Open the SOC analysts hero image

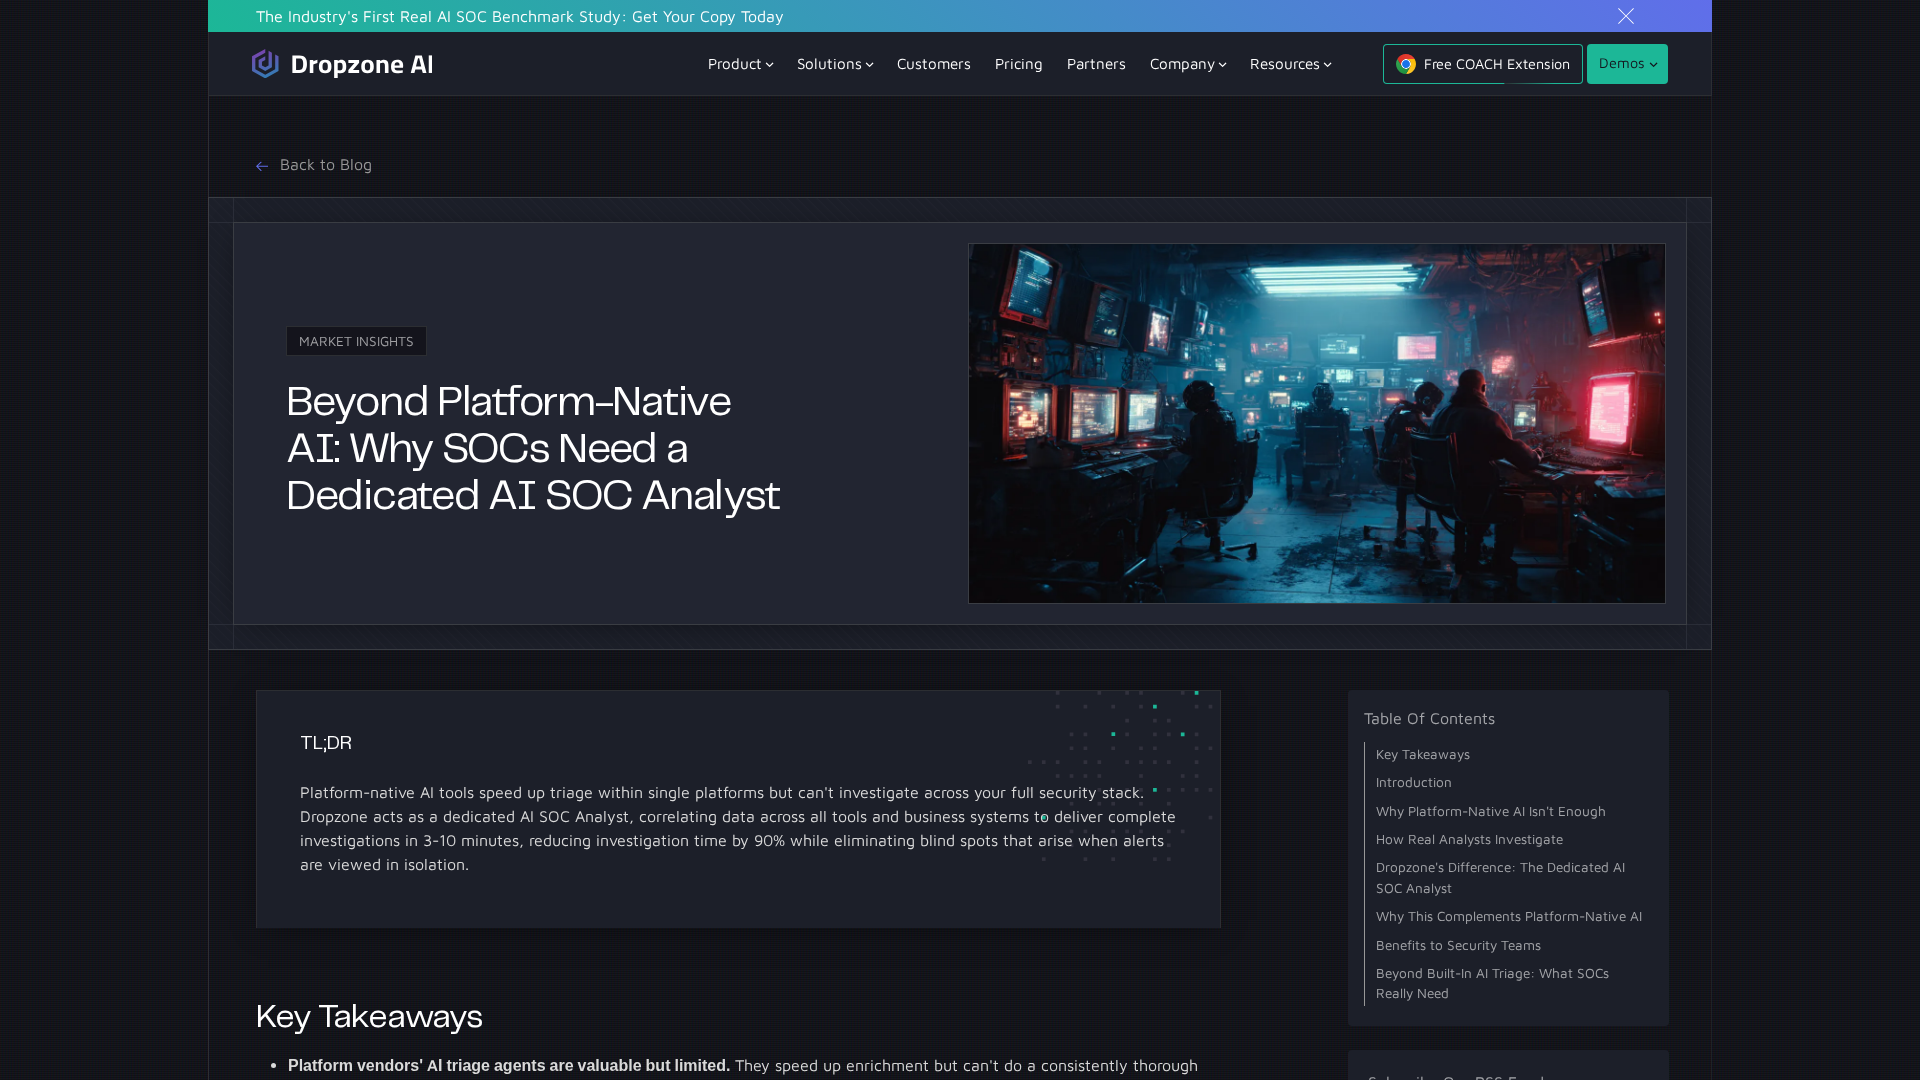point(1316,423)
